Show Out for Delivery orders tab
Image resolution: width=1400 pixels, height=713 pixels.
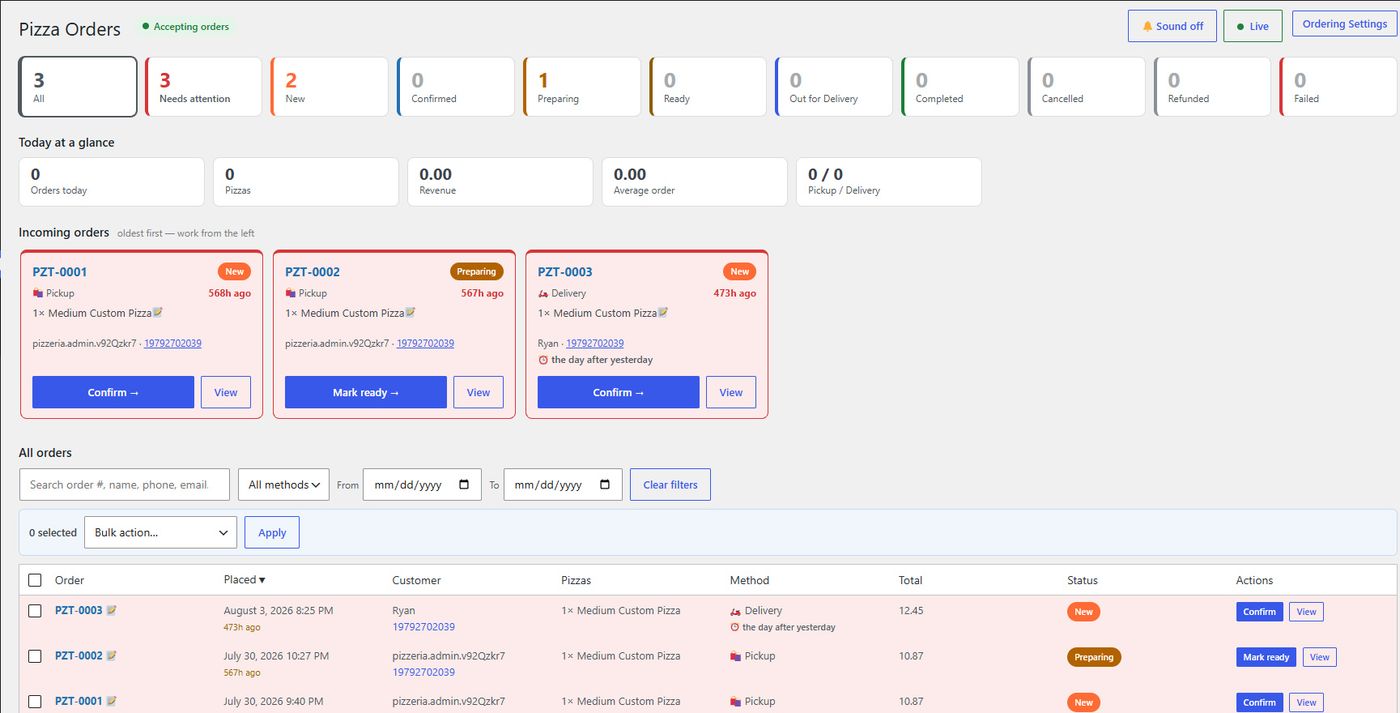[834, 87]
